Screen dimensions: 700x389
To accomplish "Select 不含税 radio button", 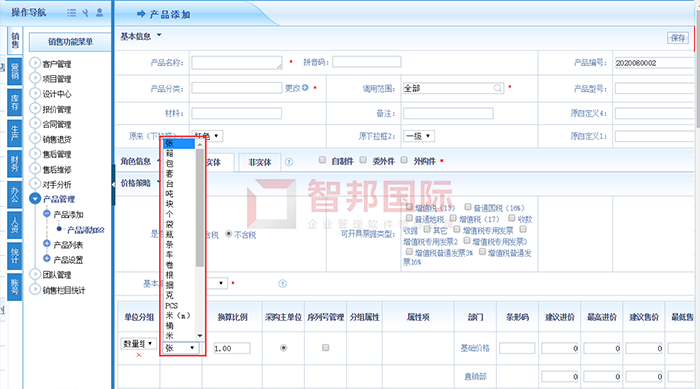I will [x=229, y=234].
